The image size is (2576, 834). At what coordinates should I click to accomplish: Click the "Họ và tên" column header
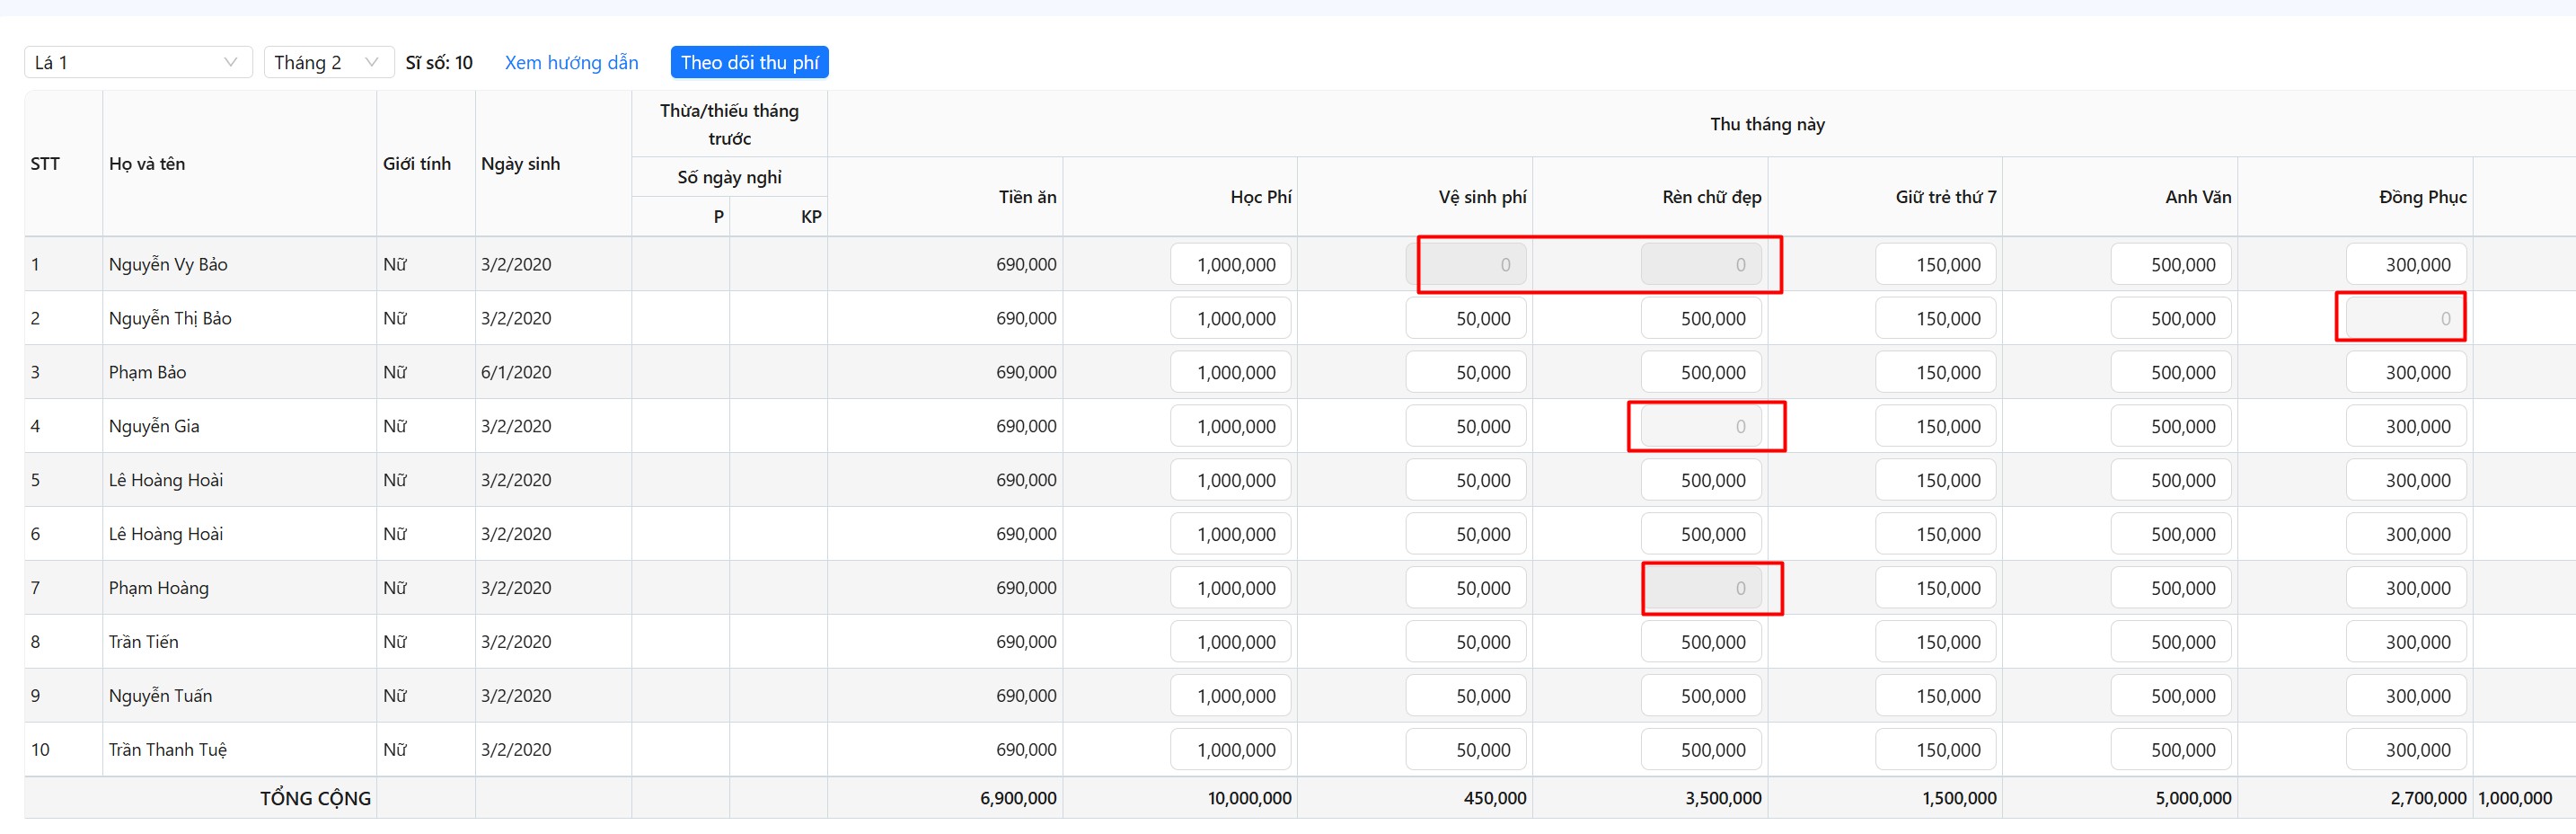tap(147, 164)
